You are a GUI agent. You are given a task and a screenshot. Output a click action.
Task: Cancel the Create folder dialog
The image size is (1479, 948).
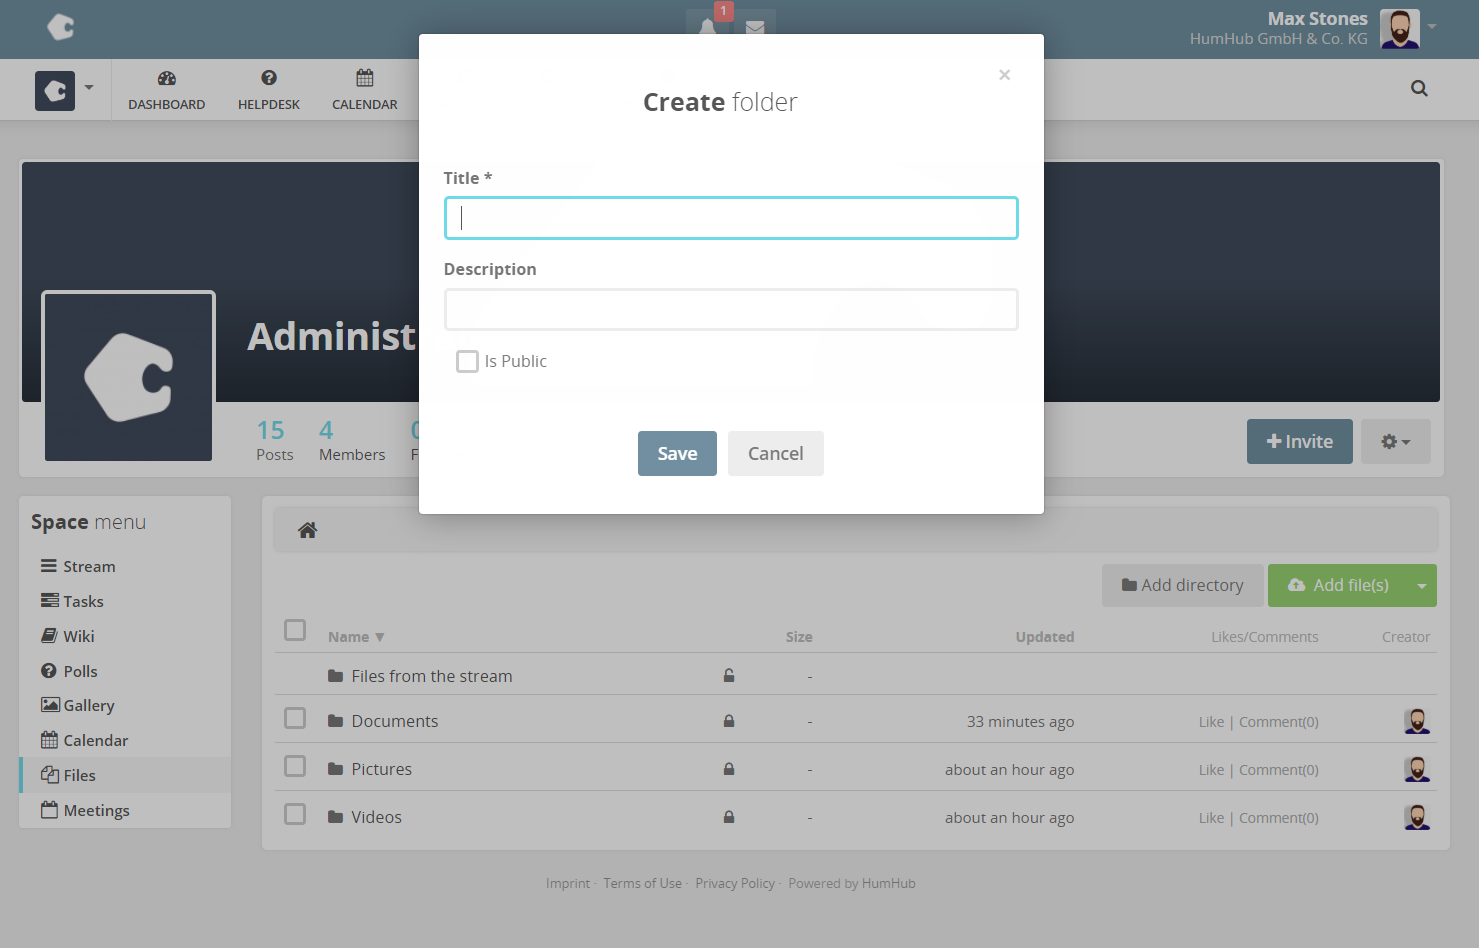coord(775,453)
